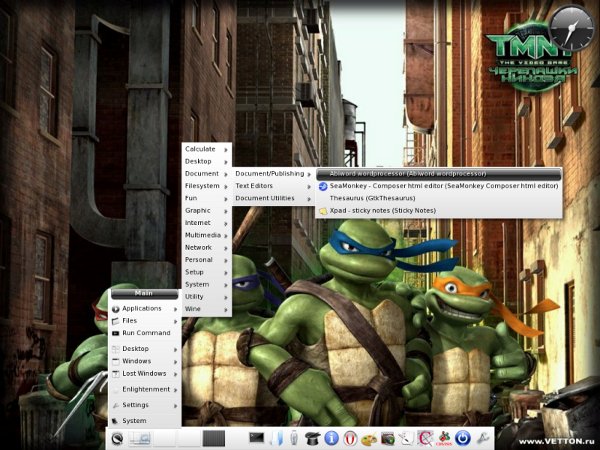
Task: Click the Main menu title bar
Action: coord(145,293)
